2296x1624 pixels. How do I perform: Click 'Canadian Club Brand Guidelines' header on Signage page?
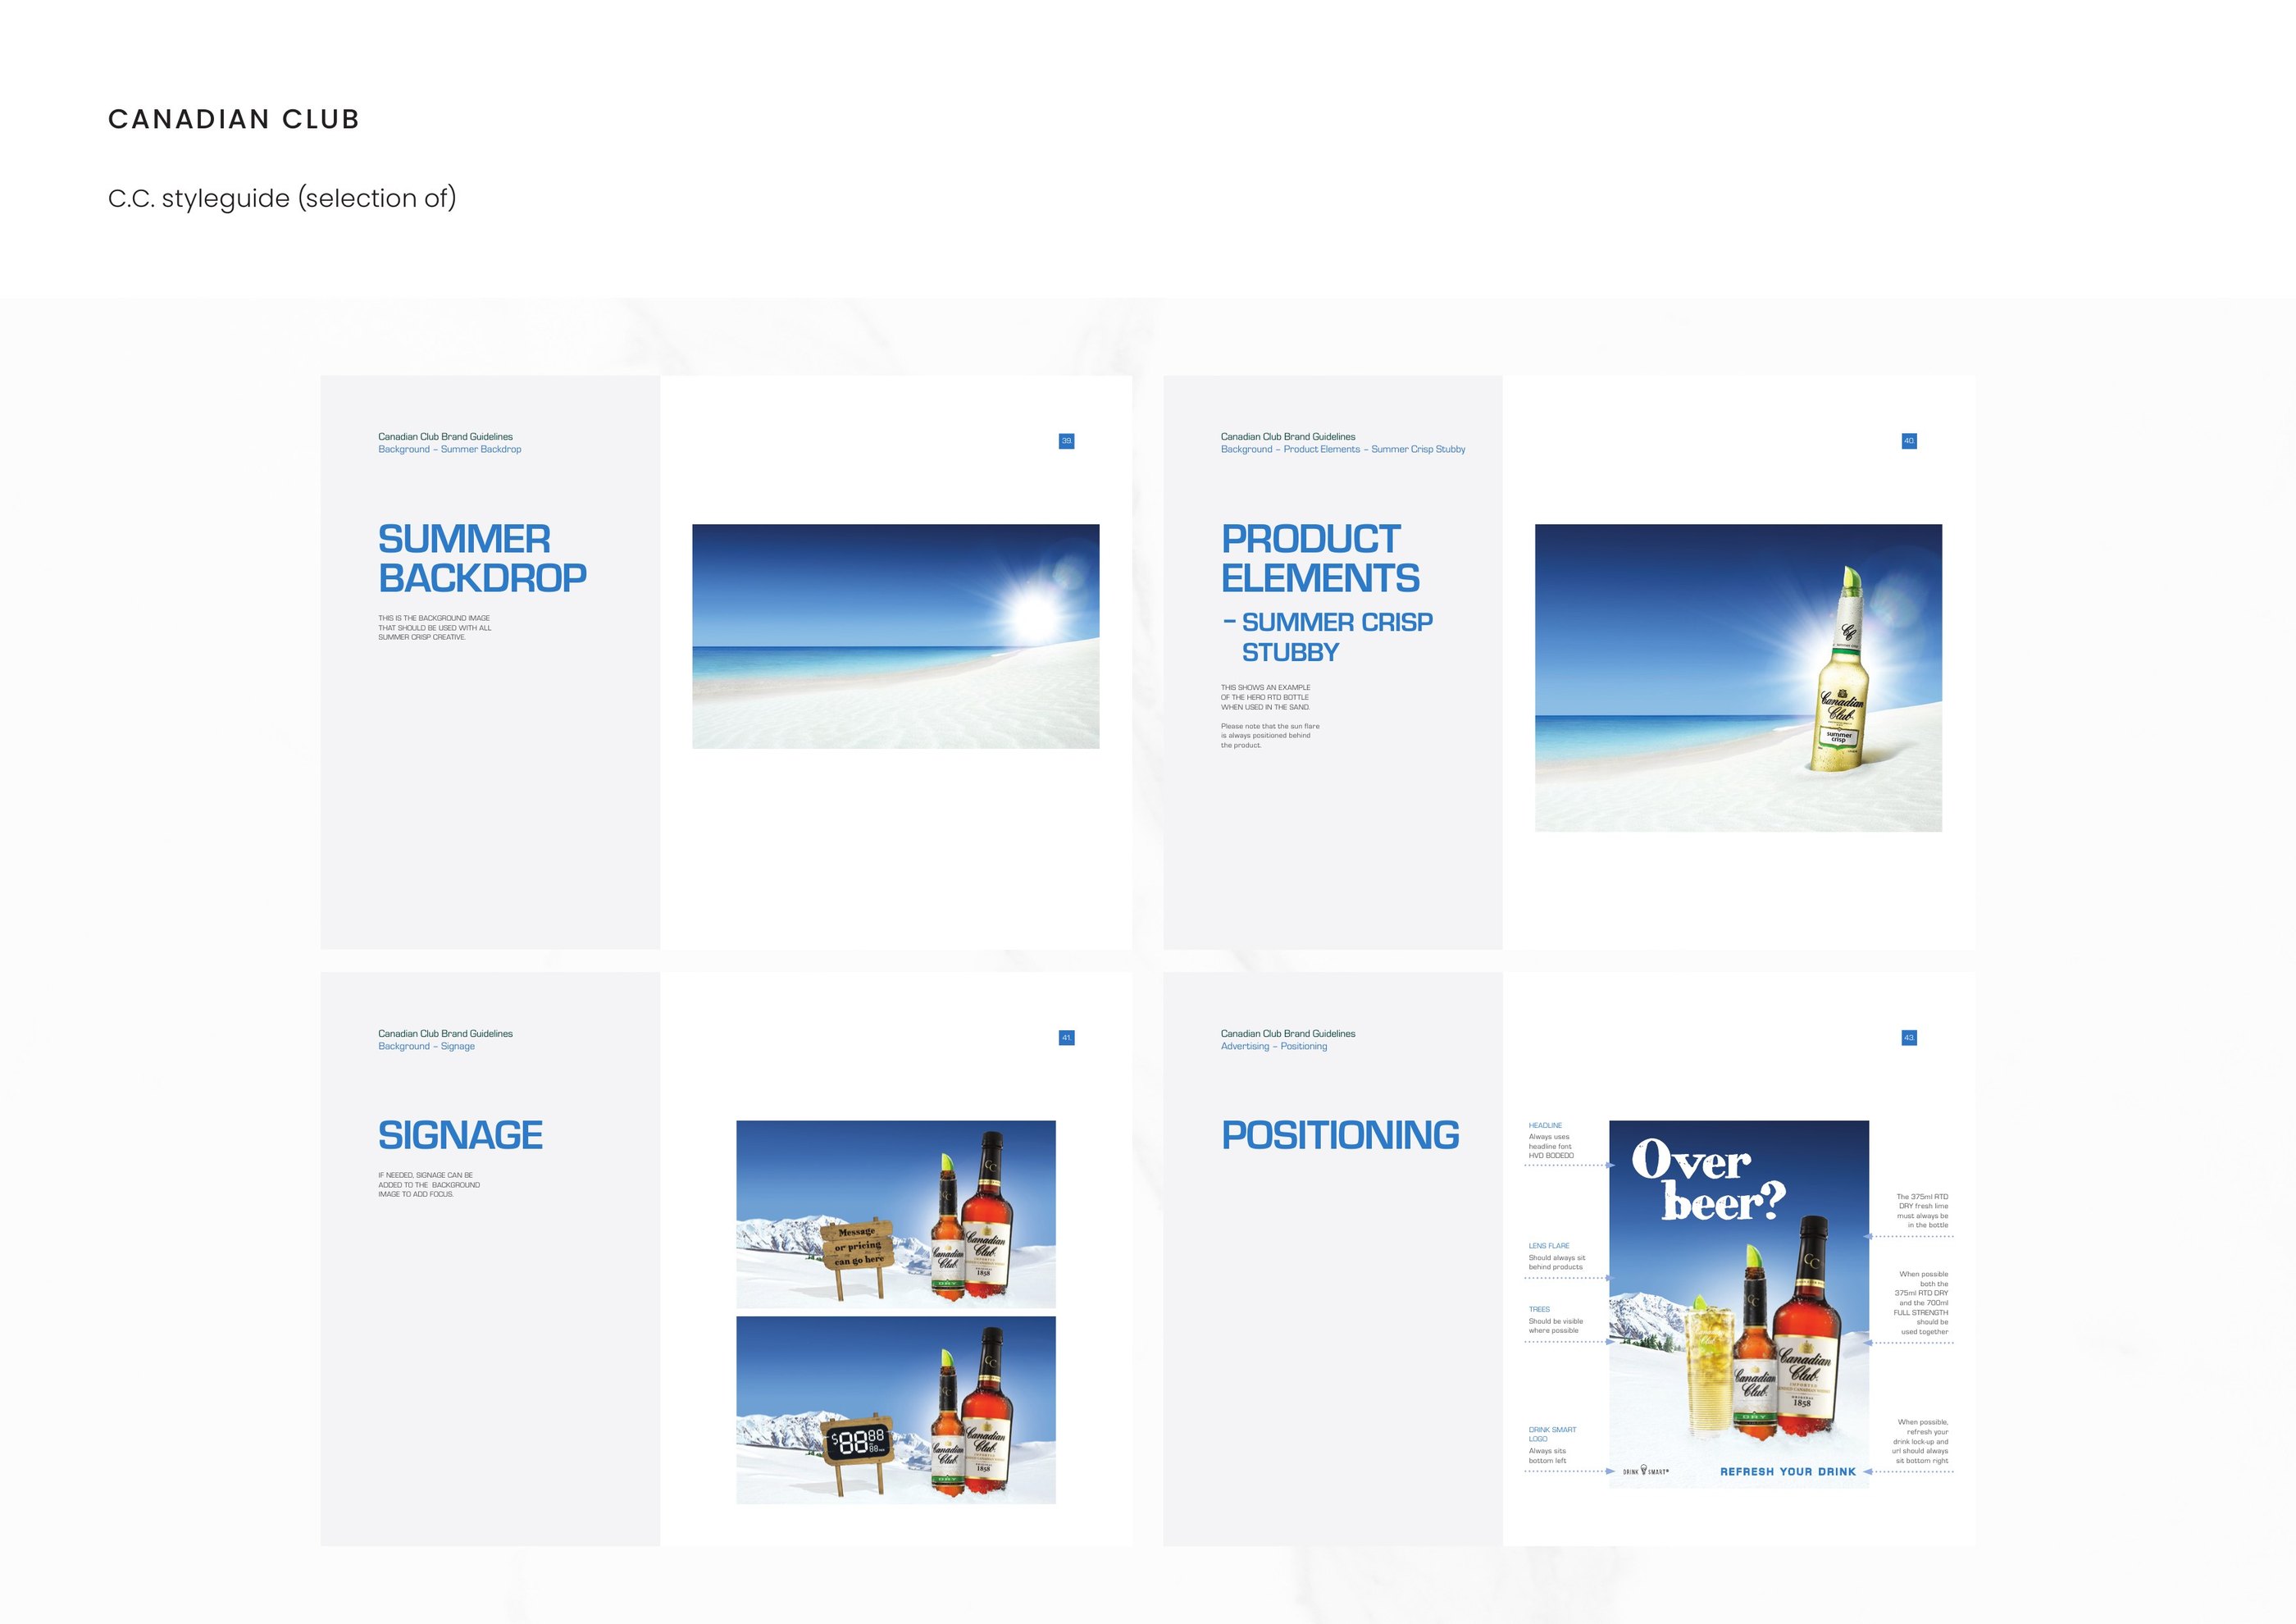point(445,1034)
